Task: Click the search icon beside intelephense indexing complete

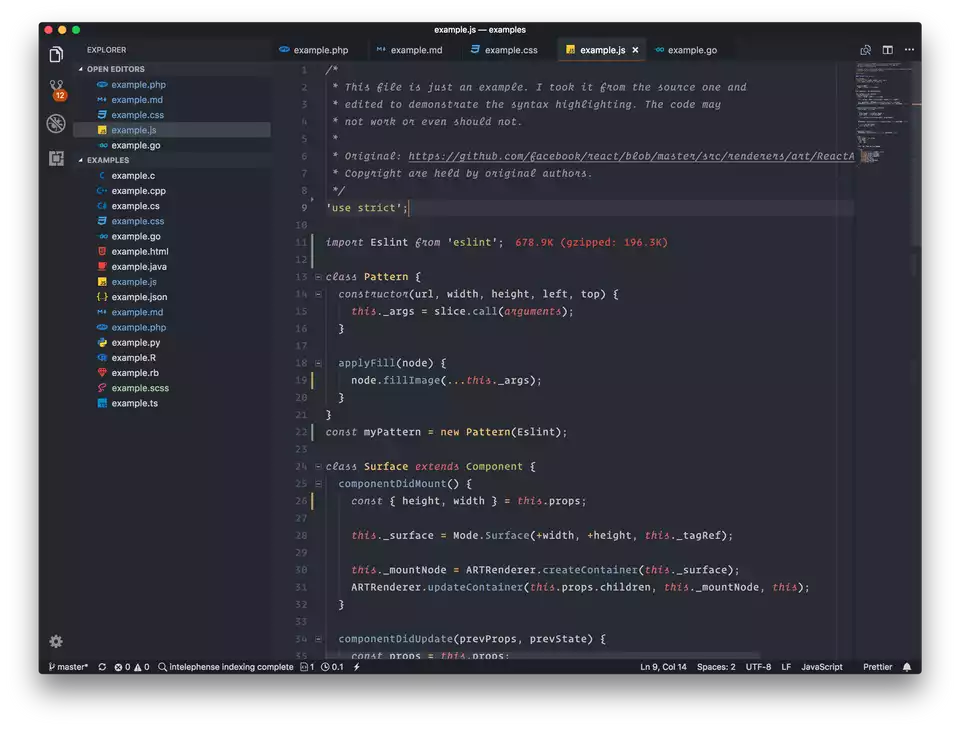Action: pyautogui.click(x=162, y=667)
